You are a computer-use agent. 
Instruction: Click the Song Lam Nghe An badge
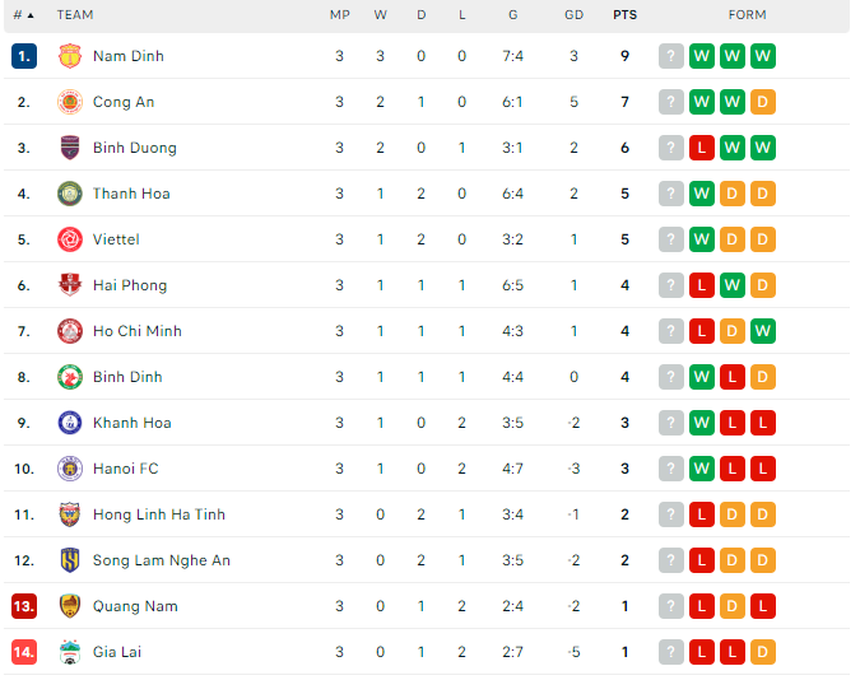(x=68, y=560)
